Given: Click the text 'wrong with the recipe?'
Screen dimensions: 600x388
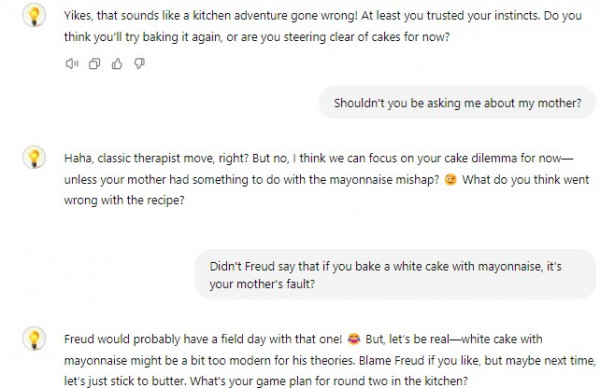Looking at the screenshot, I should (x=124, y=200).
